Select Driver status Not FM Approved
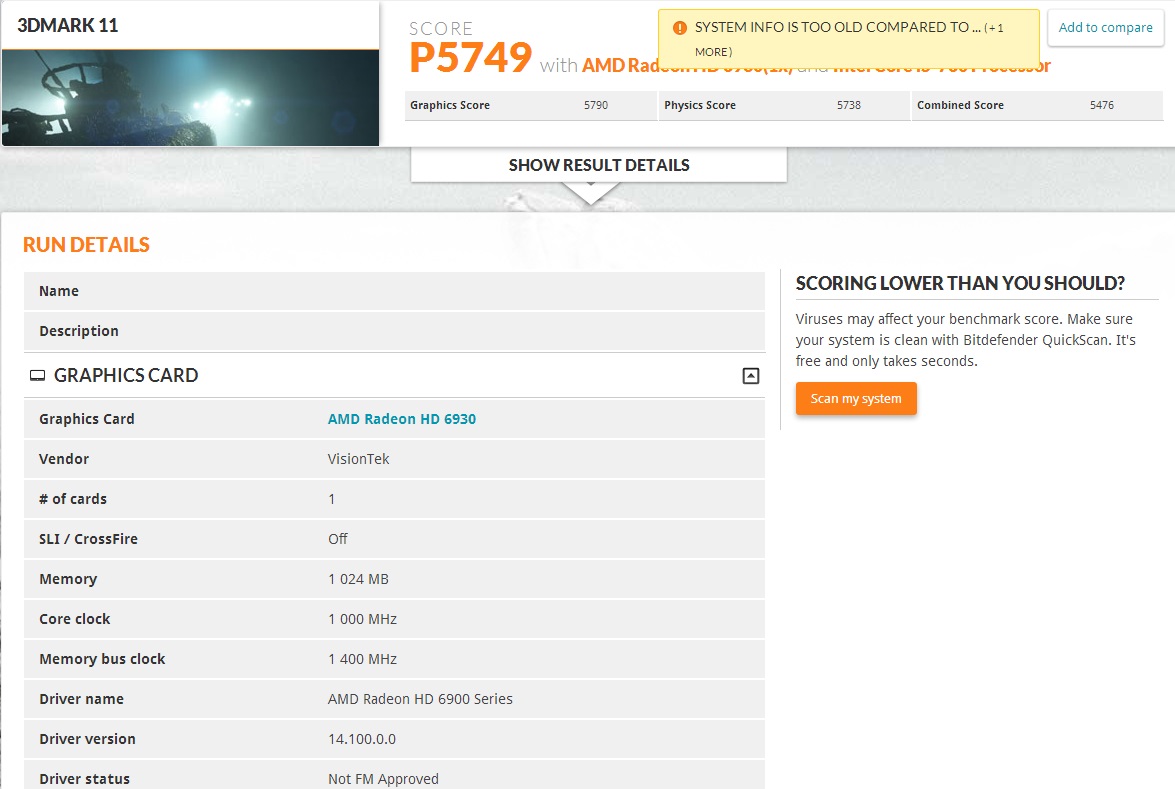The image size is (1175, 789). pyautogui.click(x=383, y=779)
